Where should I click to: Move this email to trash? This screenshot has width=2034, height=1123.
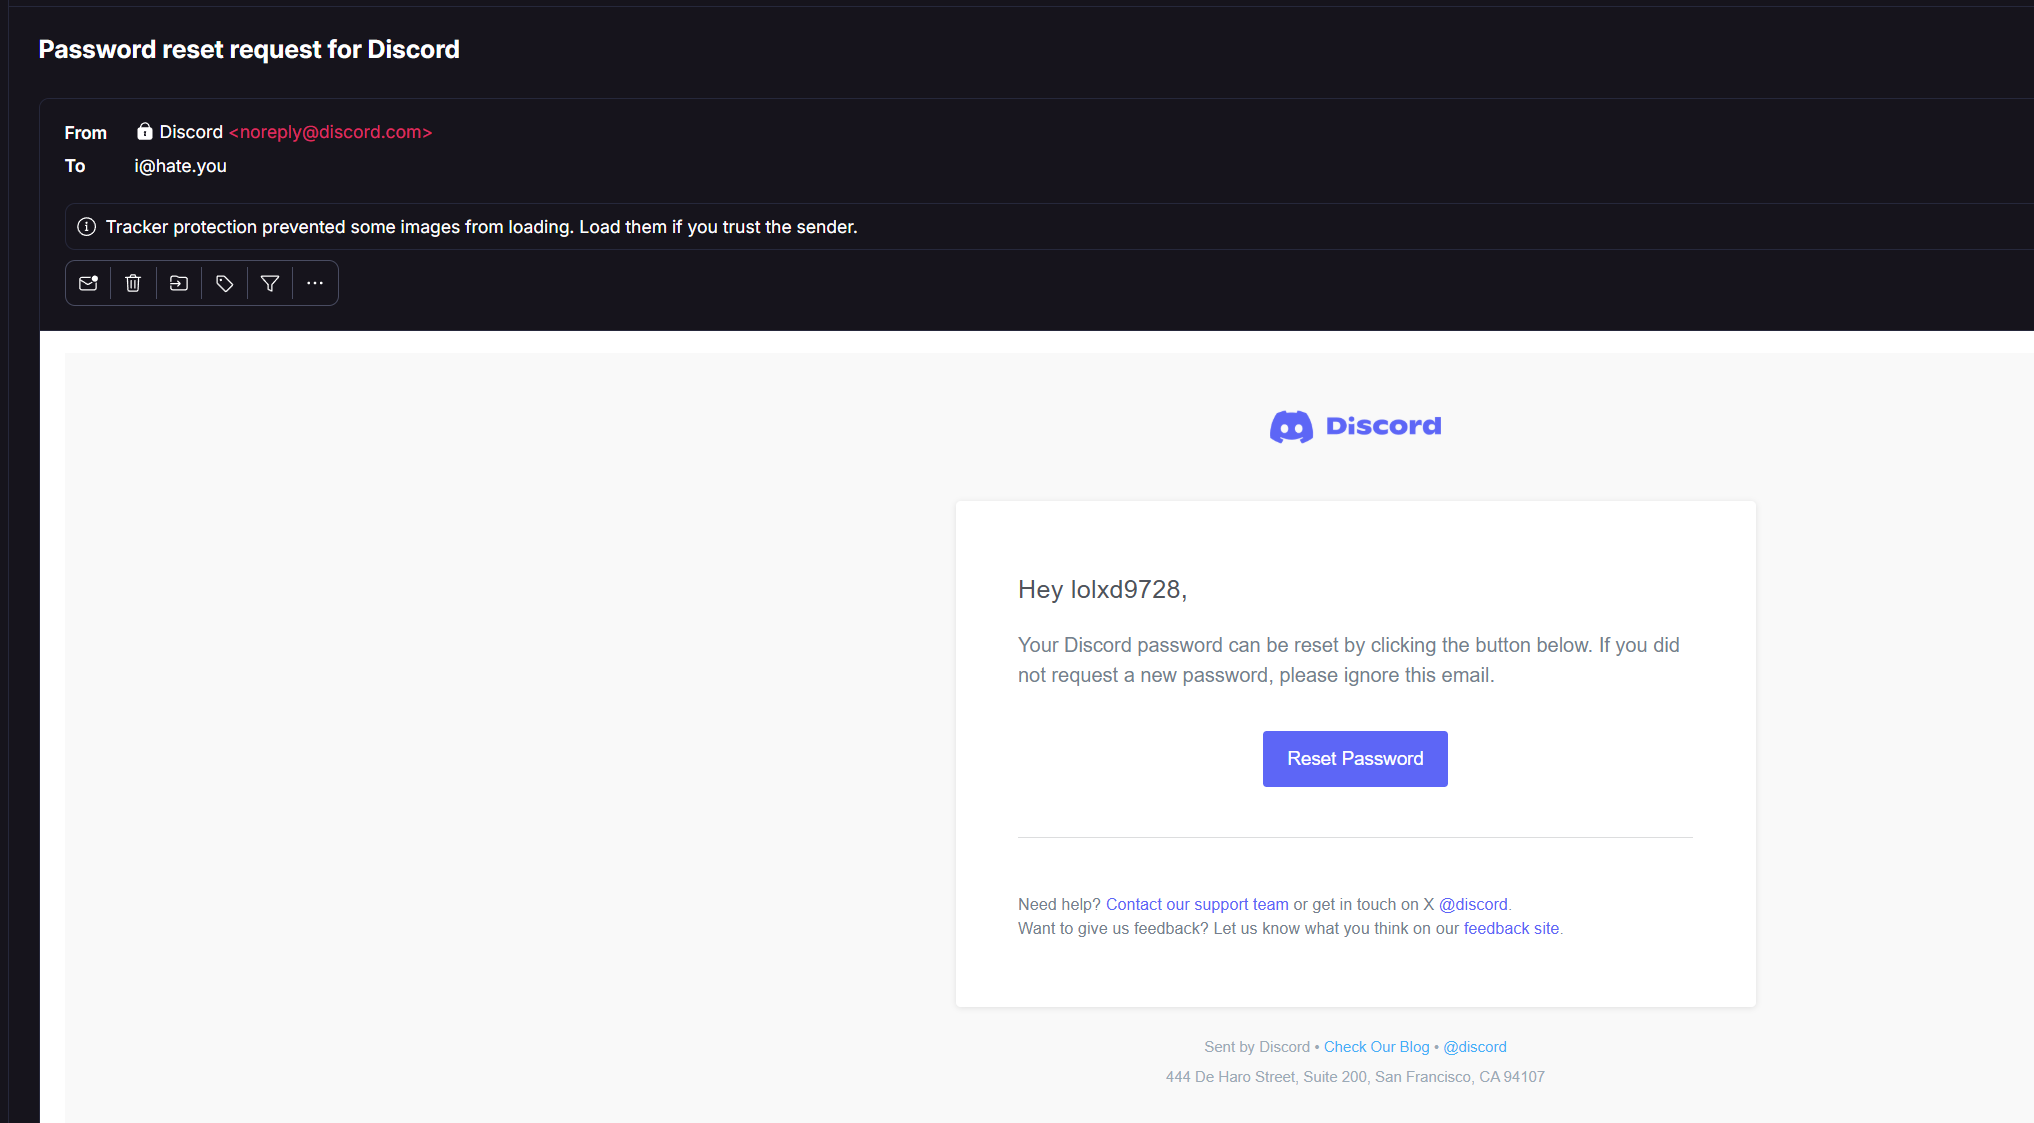click(133, 284)
